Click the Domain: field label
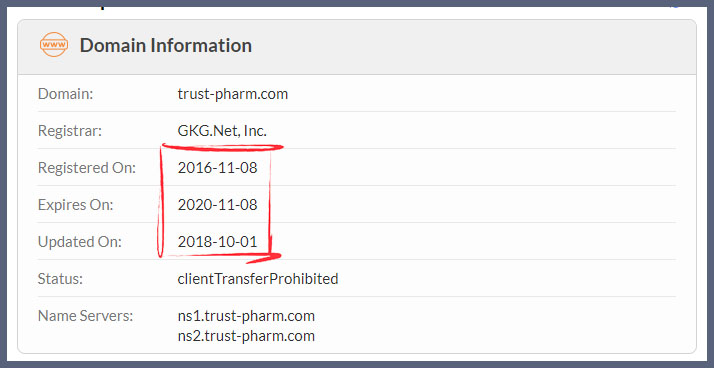Image resolution: width=714 pixels, height=368 pixels. (x=66, y=94)
